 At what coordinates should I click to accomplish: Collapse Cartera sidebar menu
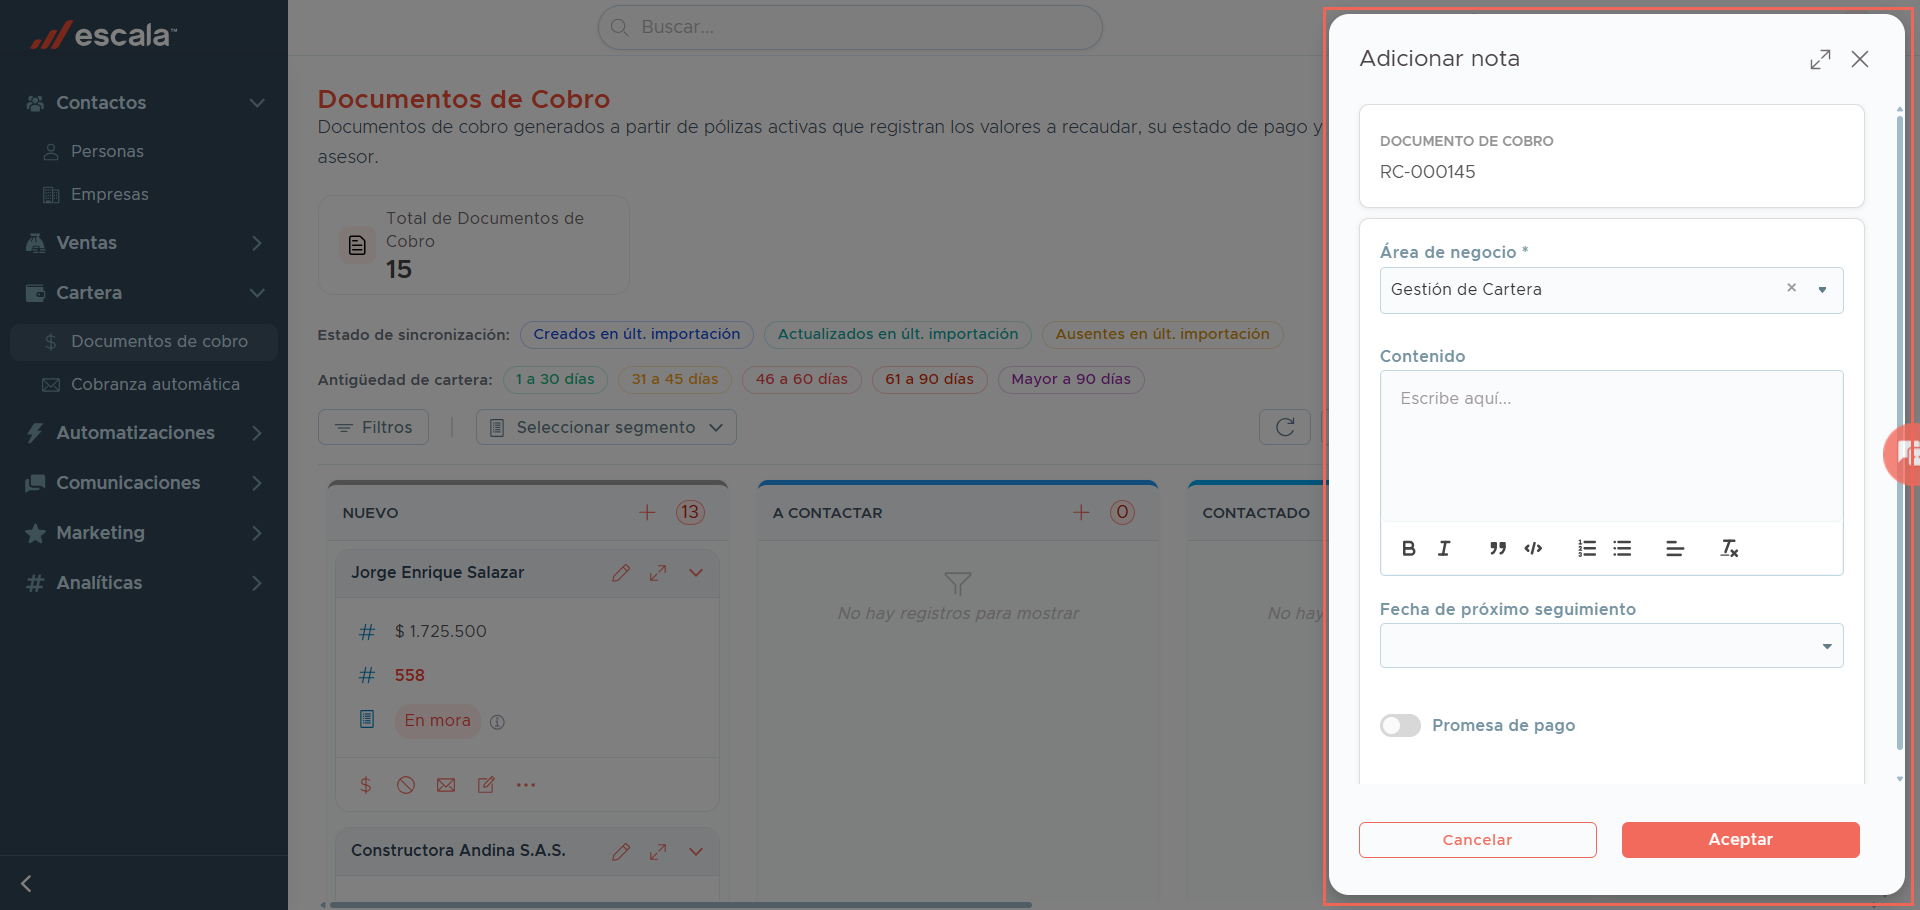144,293
